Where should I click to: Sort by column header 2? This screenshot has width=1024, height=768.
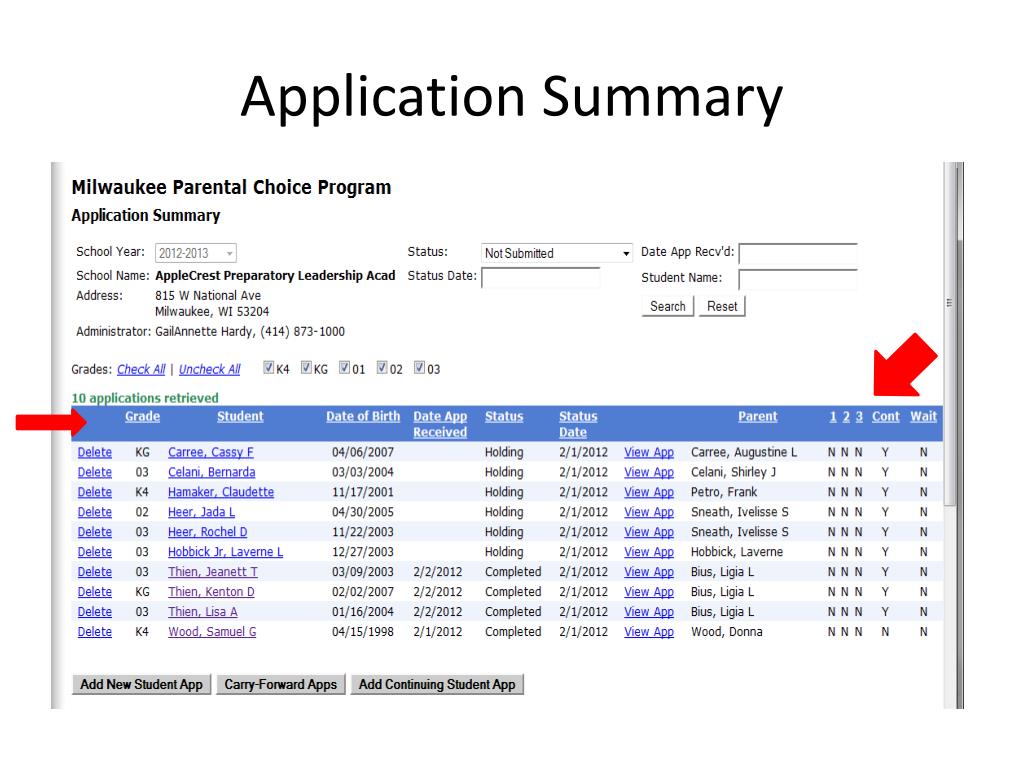click(846, 416)
